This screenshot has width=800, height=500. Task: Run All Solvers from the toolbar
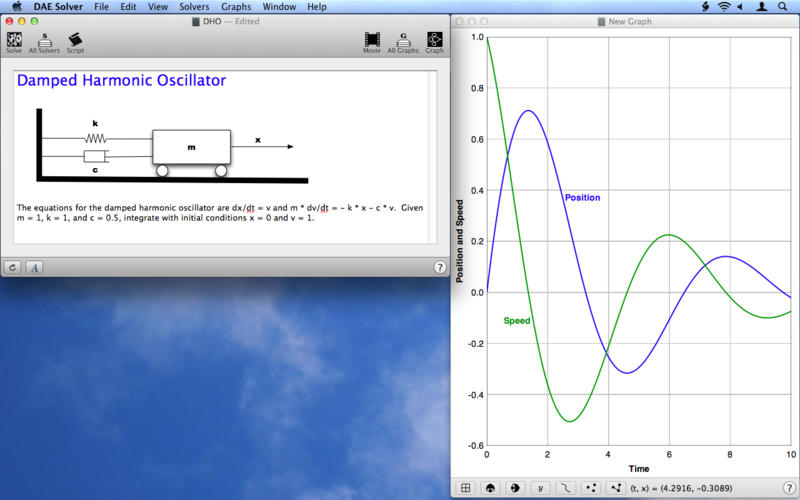(44, 41)
